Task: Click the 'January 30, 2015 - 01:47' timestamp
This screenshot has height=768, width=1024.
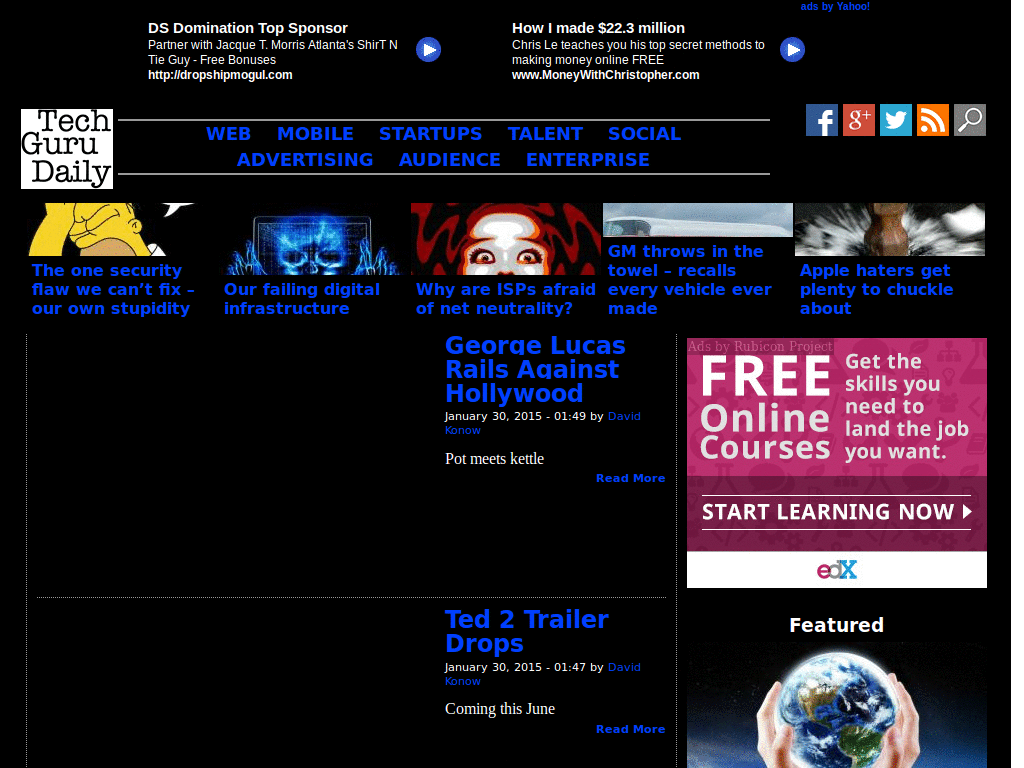Action: pyautogui.click(x=515, y=667)
